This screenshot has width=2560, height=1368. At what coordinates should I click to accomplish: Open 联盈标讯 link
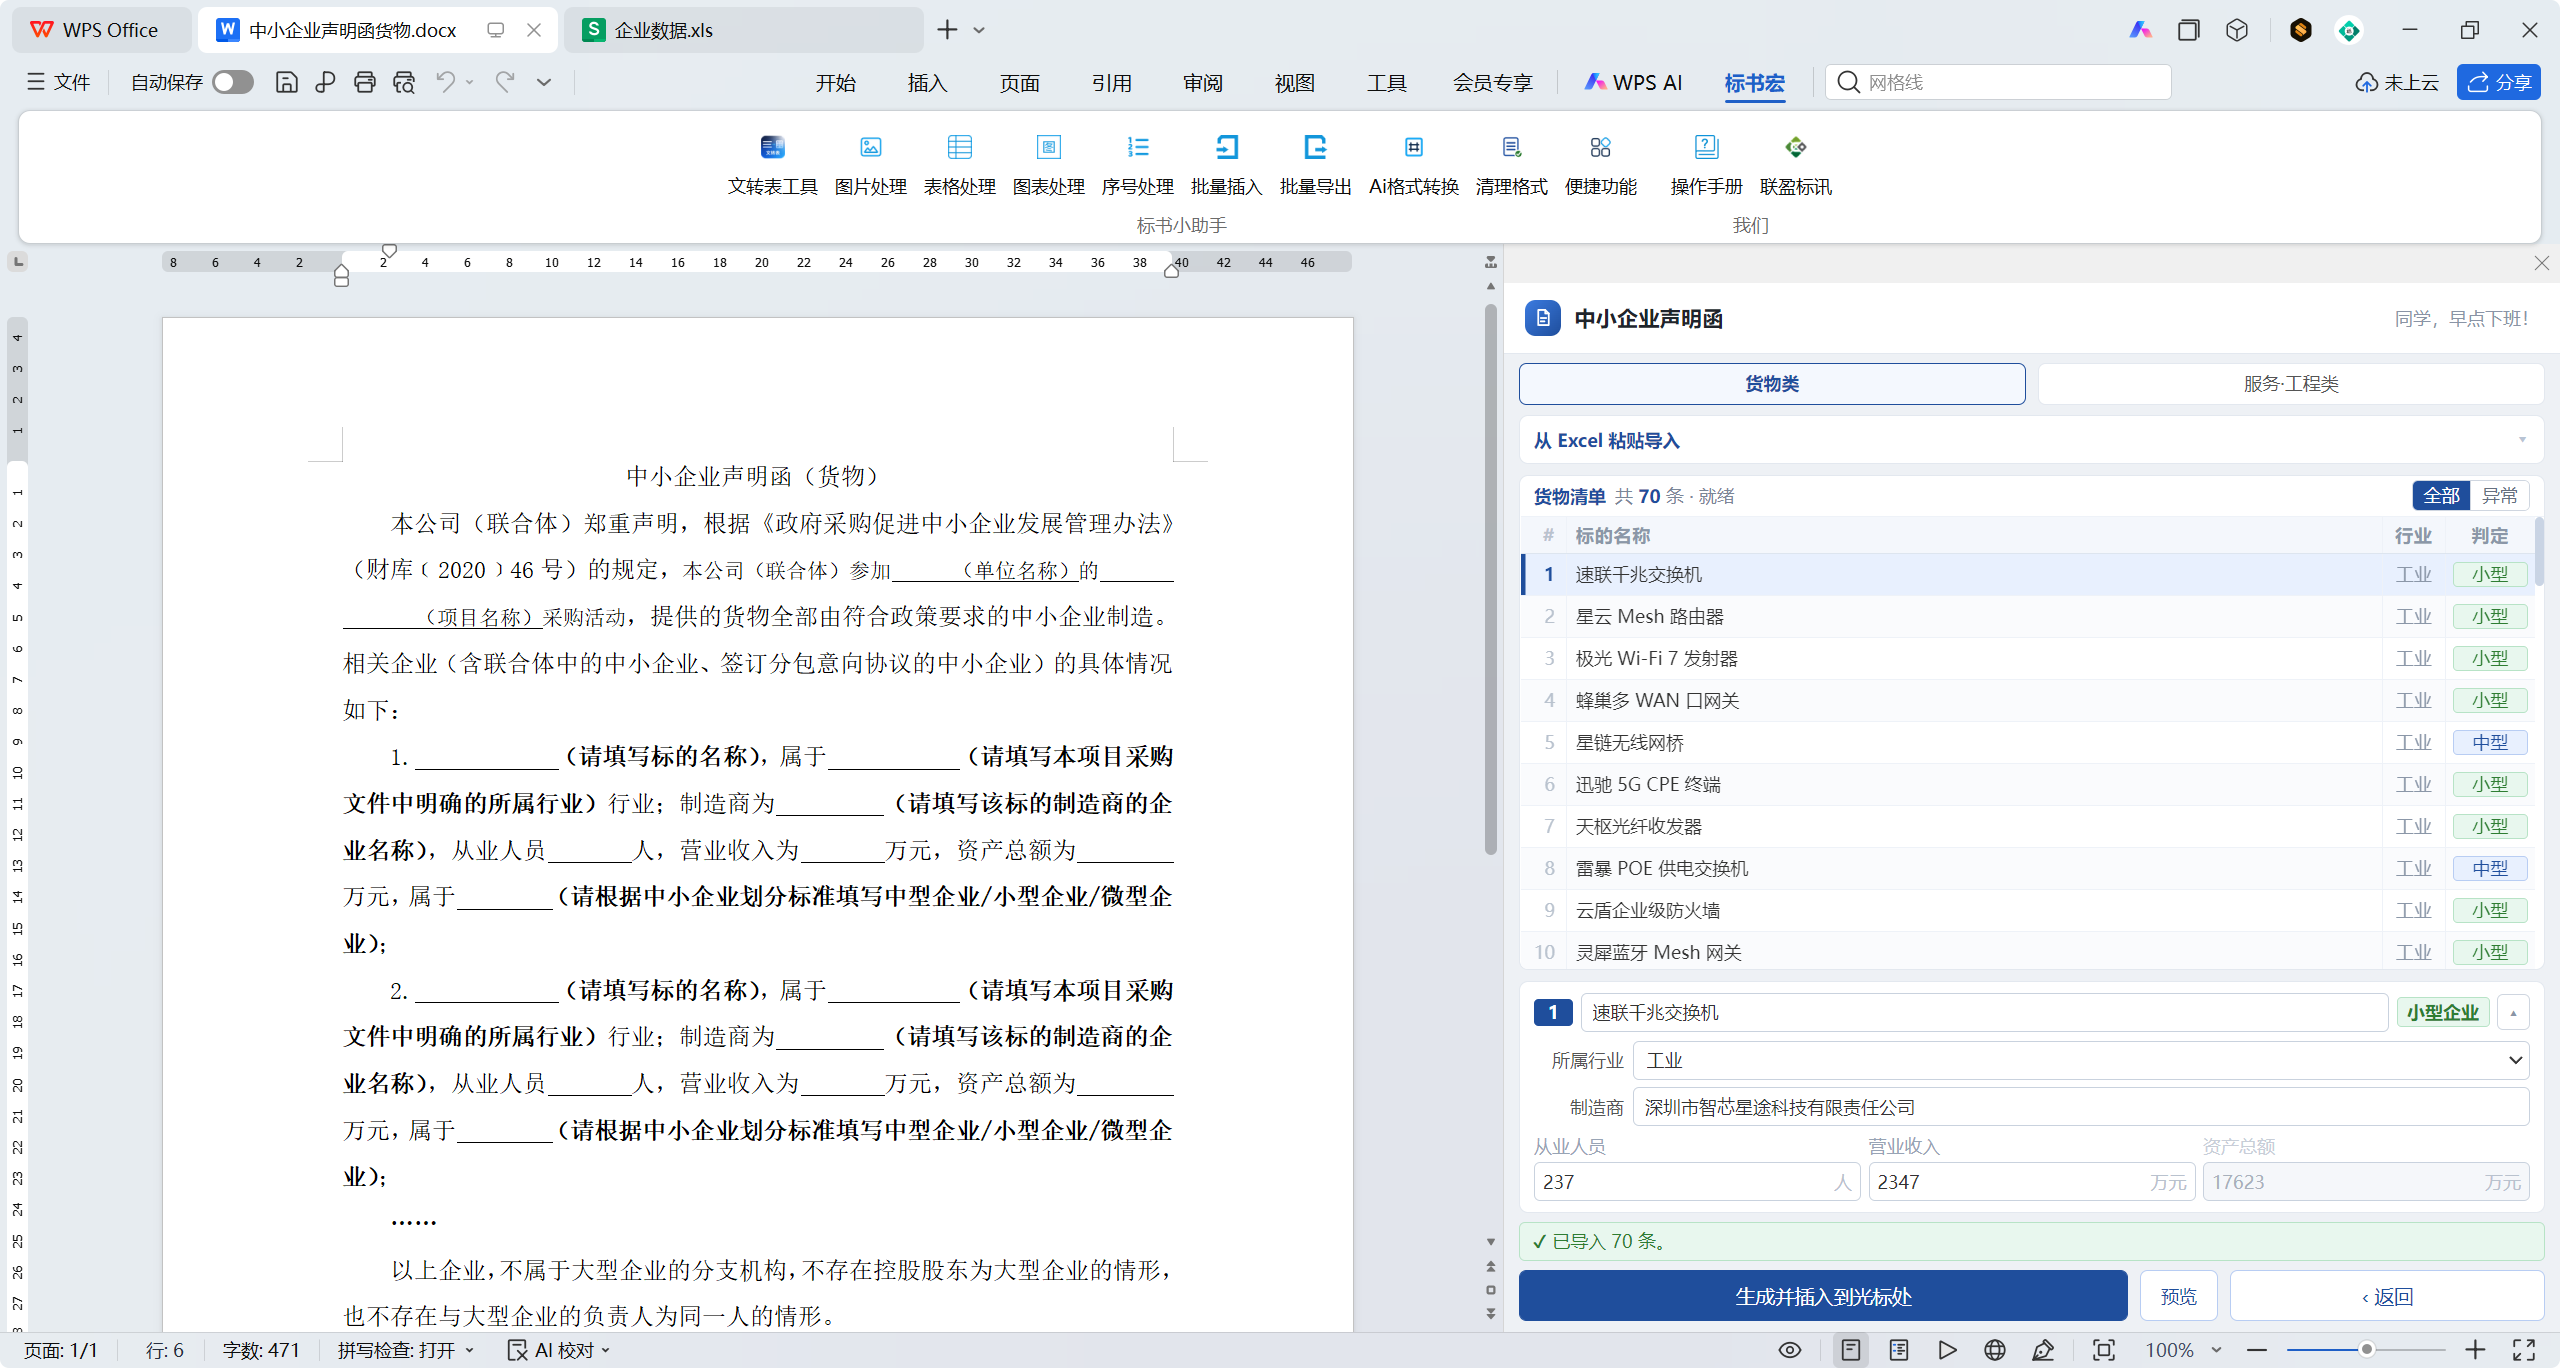pos(1795,165)
